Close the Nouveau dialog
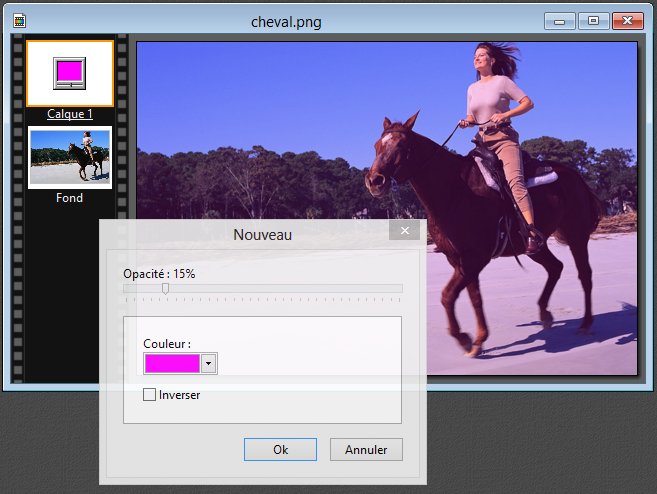Viewport: 657px width, 494px height. 404,232
